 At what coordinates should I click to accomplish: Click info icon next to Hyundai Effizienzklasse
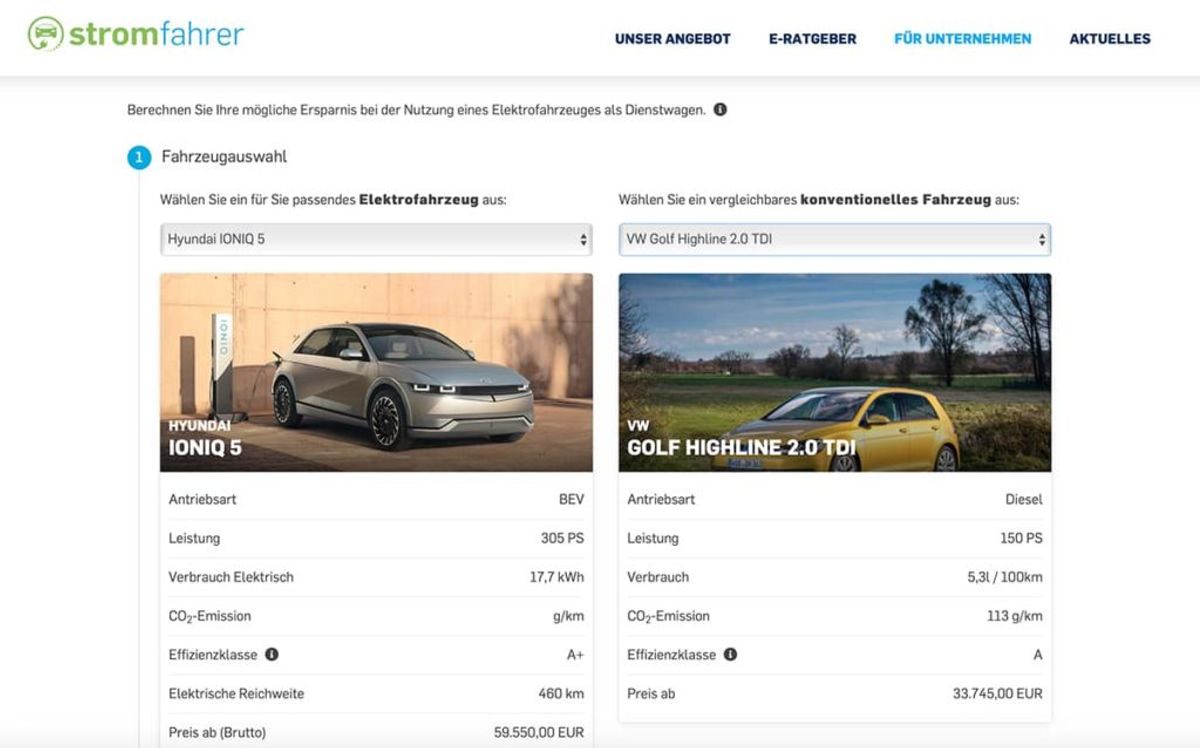(272, 655)
